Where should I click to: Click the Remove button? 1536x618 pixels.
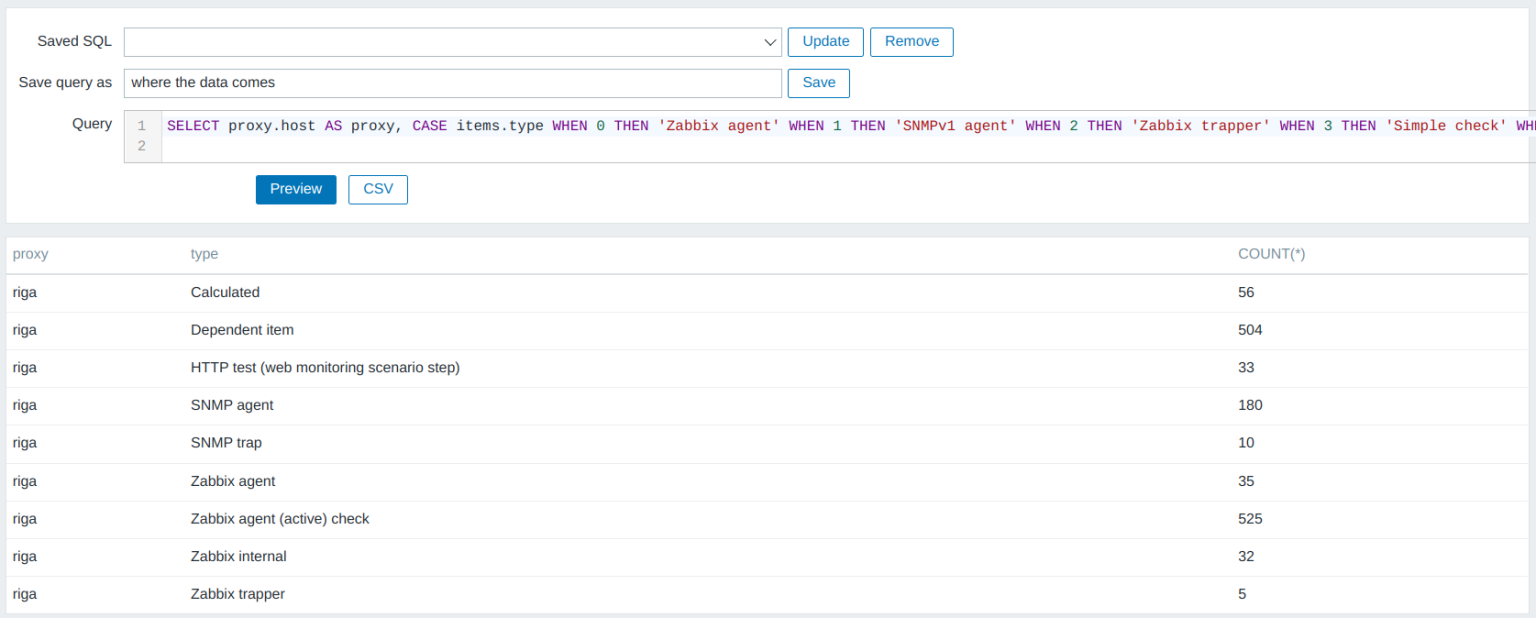click(x=911, y=42)
